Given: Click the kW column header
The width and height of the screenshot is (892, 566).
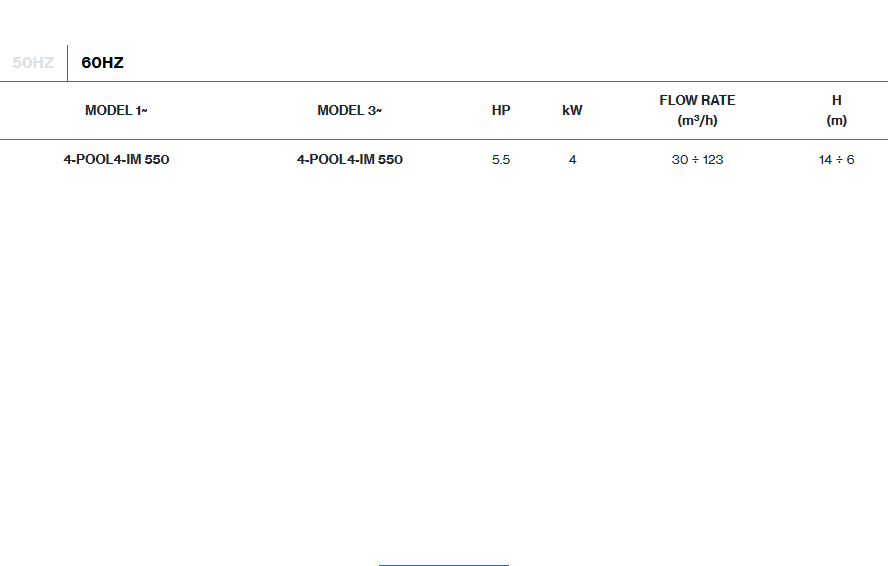Looking at the screenshot, I should (x=572, y=111).
